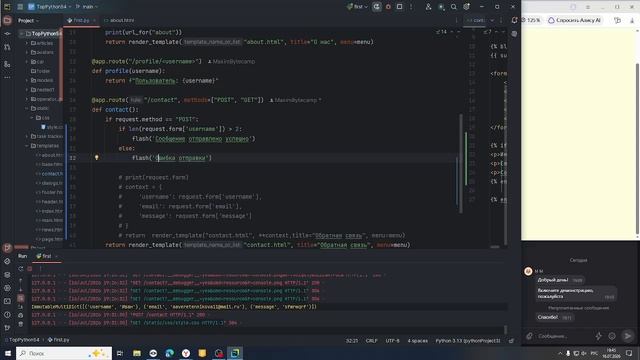Screen dimensions: 640x360
Task: Click the Windows Start button
Action: pyautogui.click(x=8, y=353)
